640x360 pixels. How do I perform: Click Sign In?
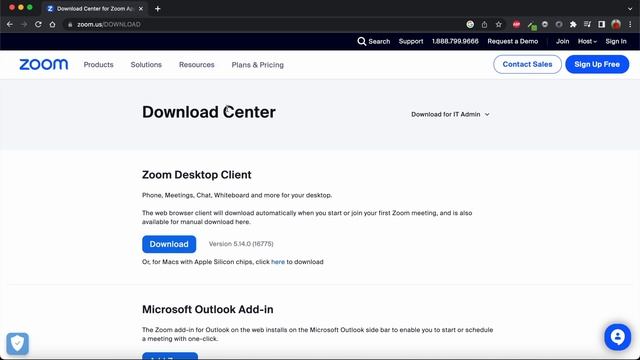(616, 41)
